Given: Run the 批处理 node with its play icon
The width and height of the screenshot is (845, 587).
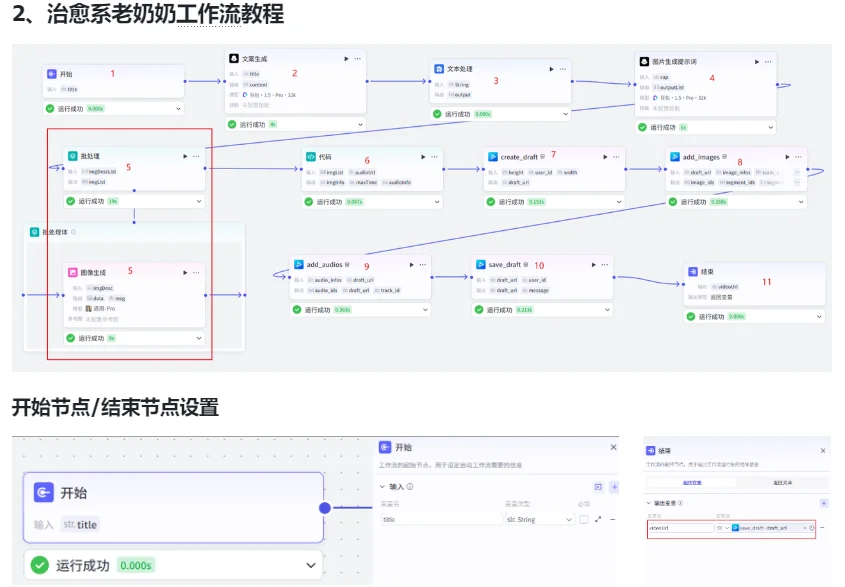Looking at the screenshot, I should (185, 156).
